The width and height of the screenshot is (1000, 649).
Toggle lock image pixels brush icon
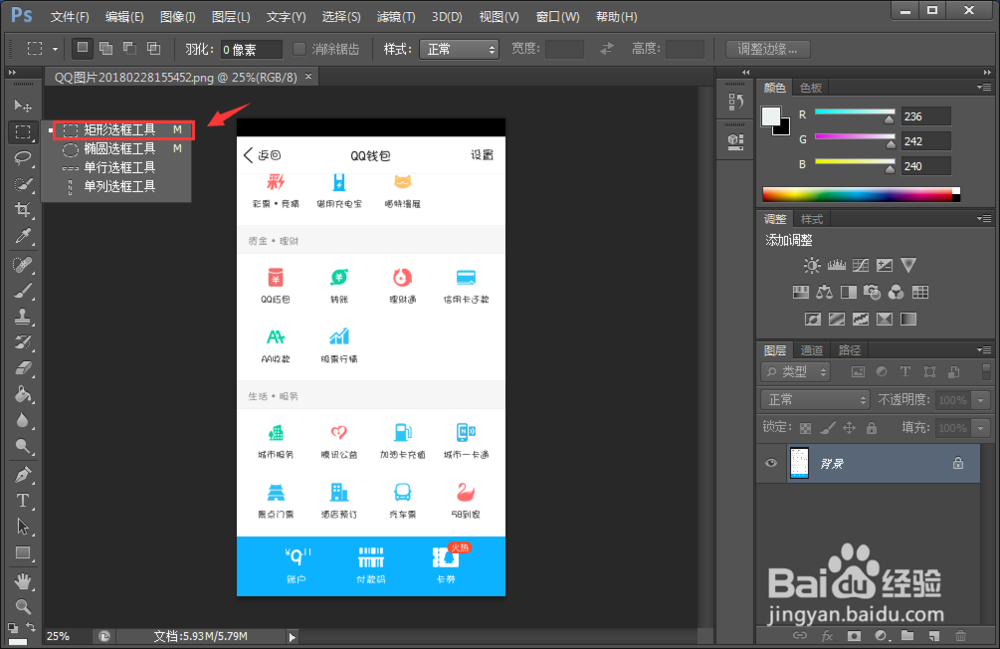[828, 428]
